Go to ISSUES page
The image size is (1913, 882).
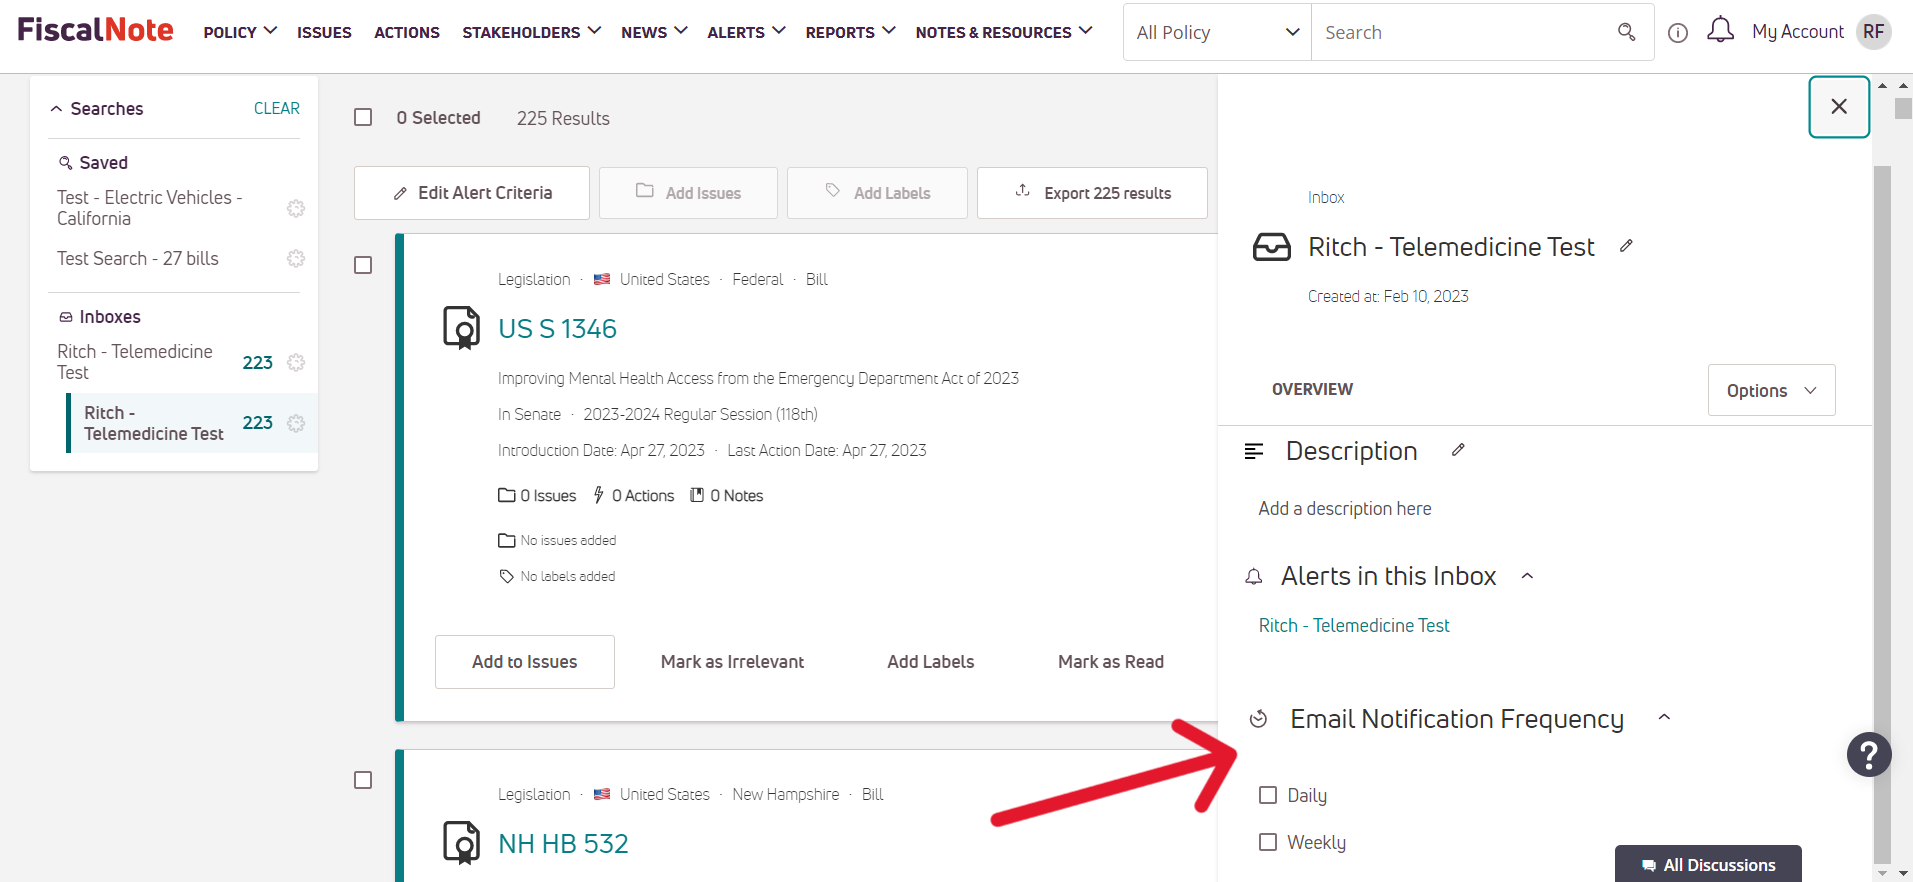tap(324, 32)
